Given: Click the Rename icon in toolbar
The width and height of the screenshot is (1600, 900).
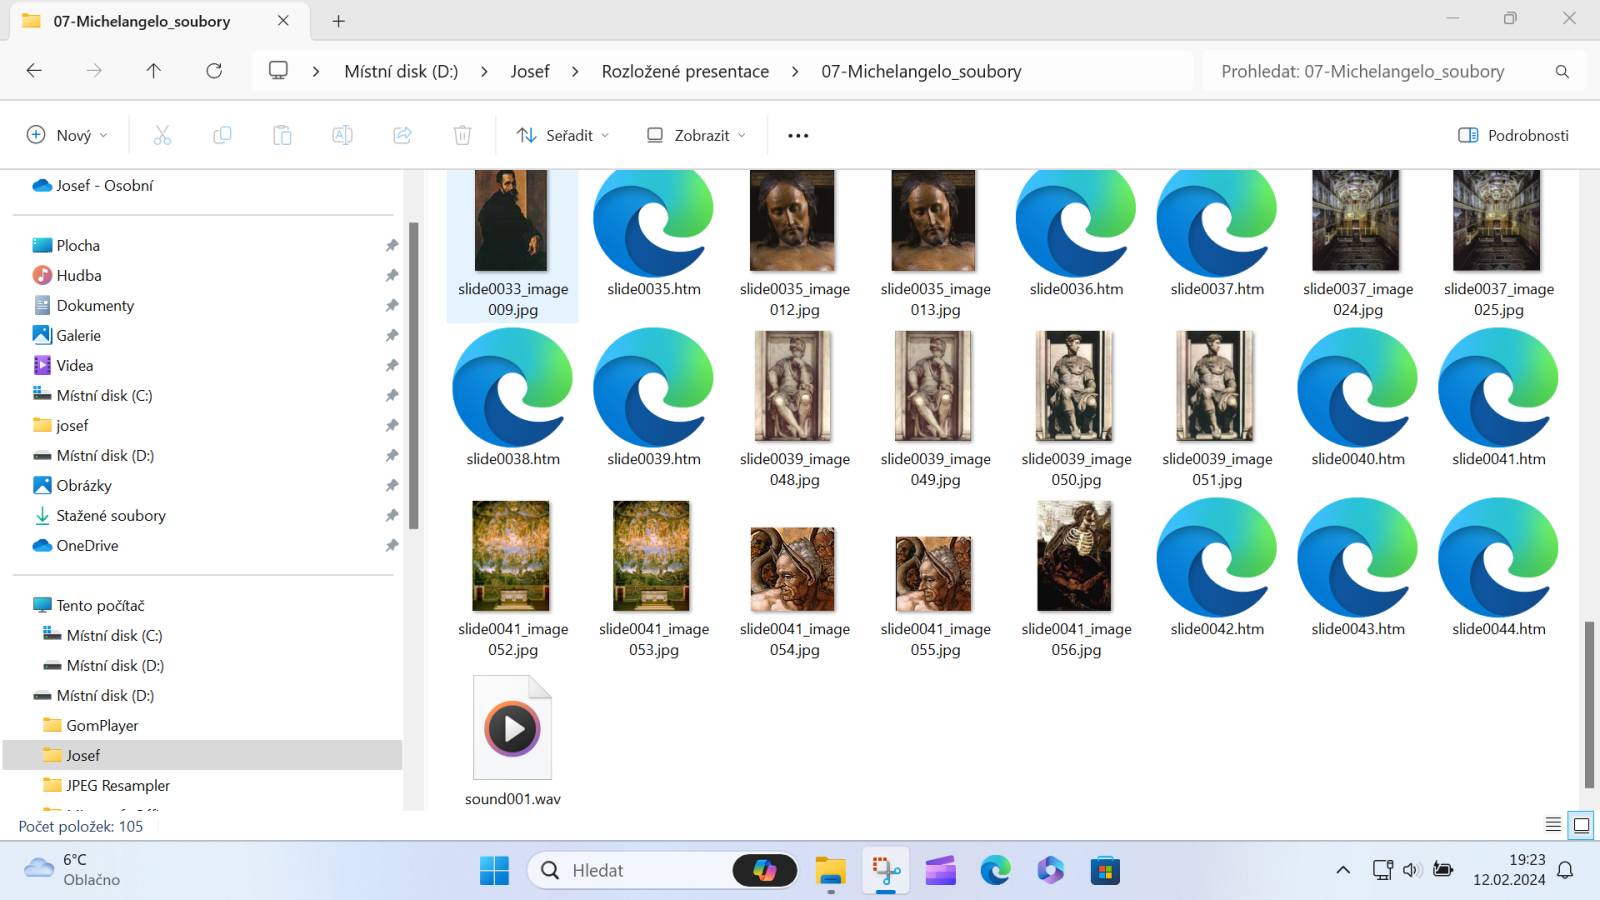Looking at the screenshot, I should 342,135.
